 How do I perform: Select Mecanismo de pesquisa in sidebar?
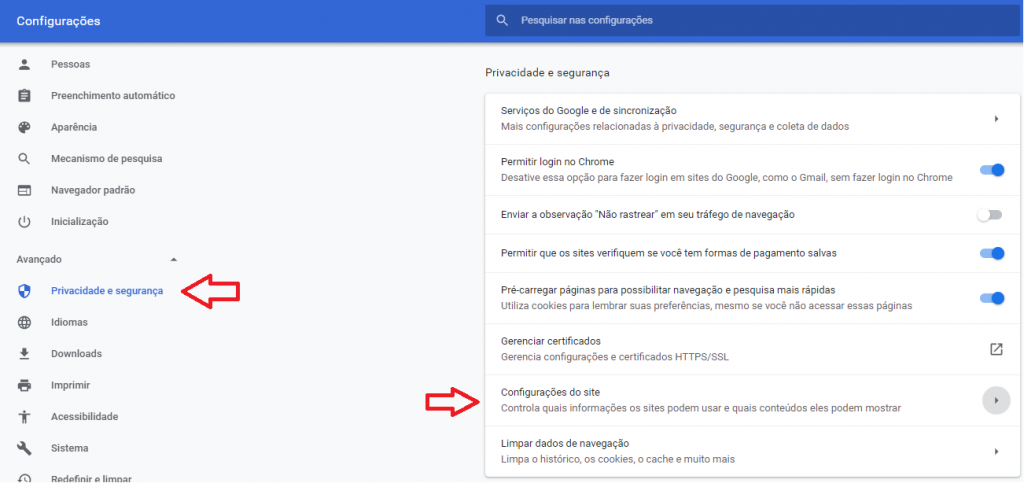coord(106,159)
